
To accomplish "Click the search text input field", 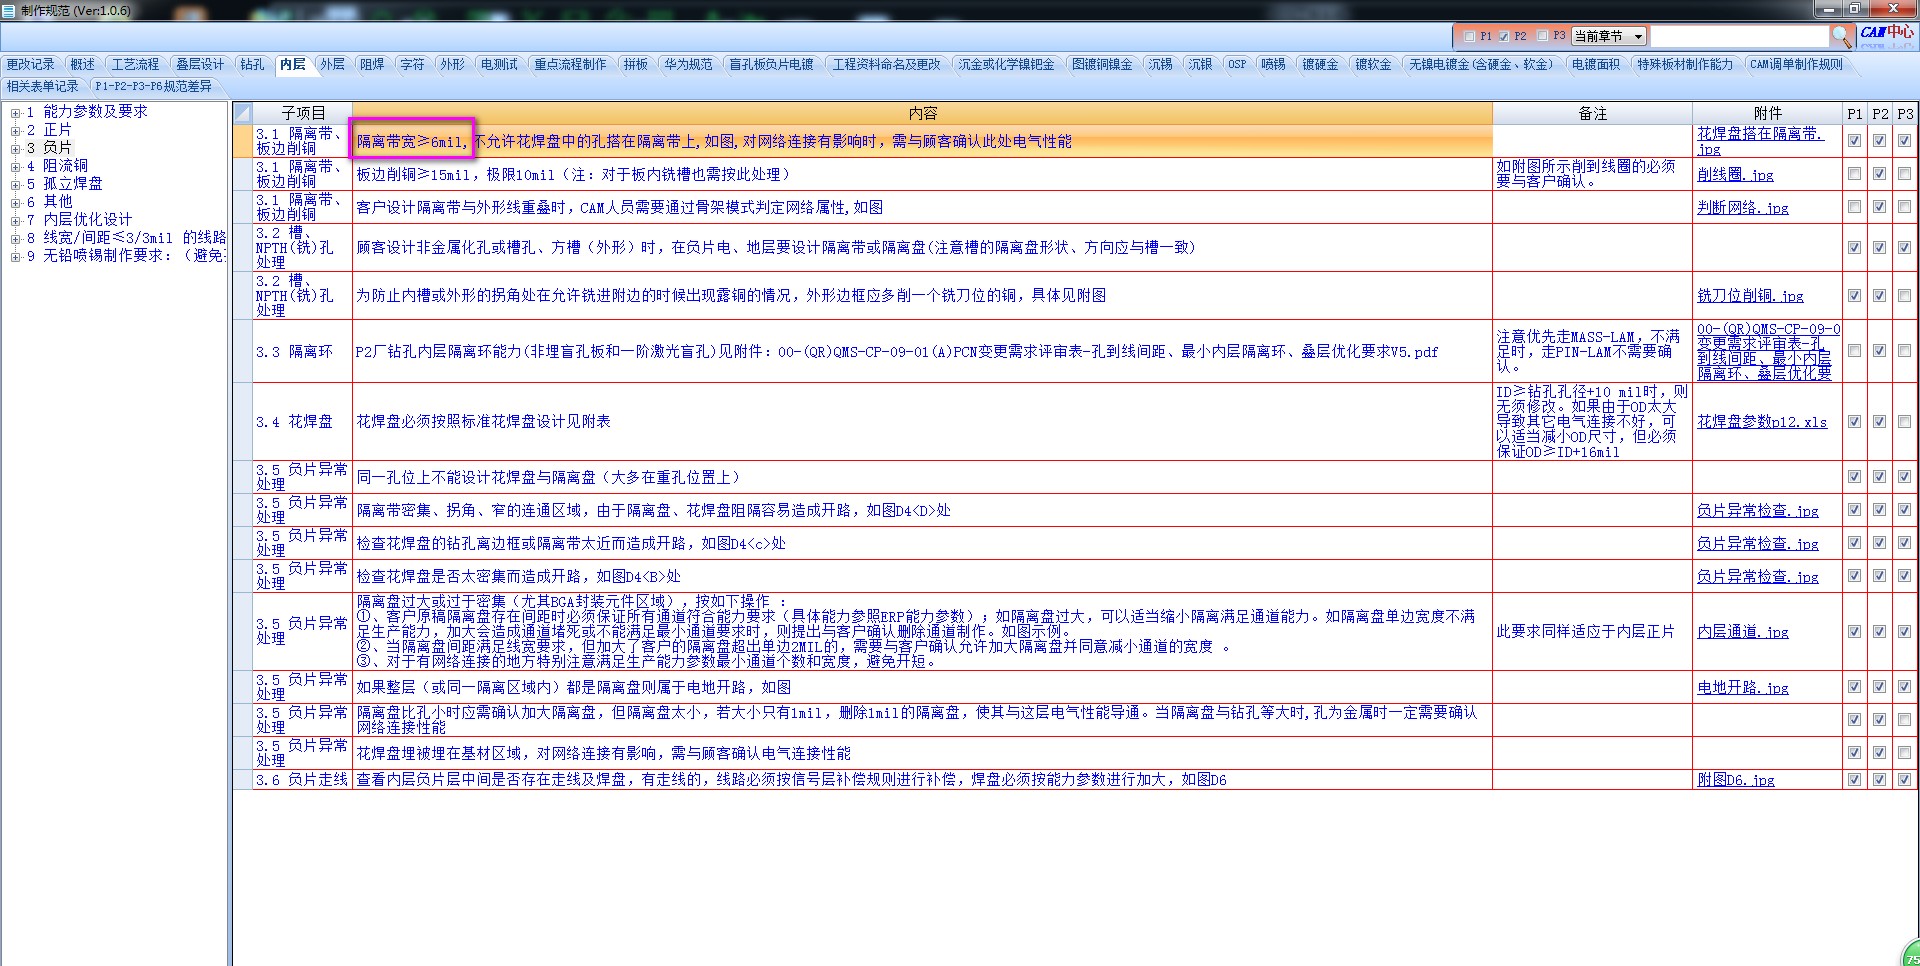I will 1739,36.
